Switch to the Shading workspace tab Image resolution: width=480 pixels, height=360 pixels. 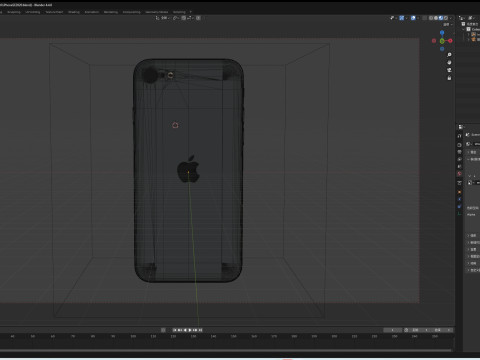(74, 12)
